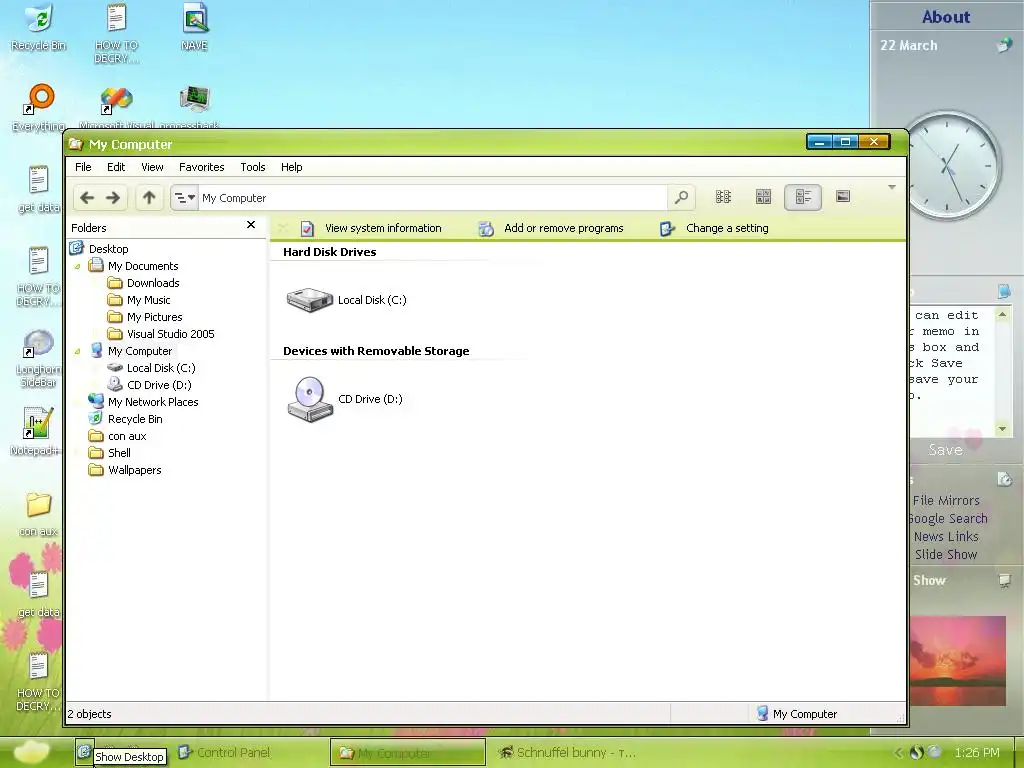Click the sidebar calendar icon next to 22 March
The image size is (1024, 768).
1004,45
